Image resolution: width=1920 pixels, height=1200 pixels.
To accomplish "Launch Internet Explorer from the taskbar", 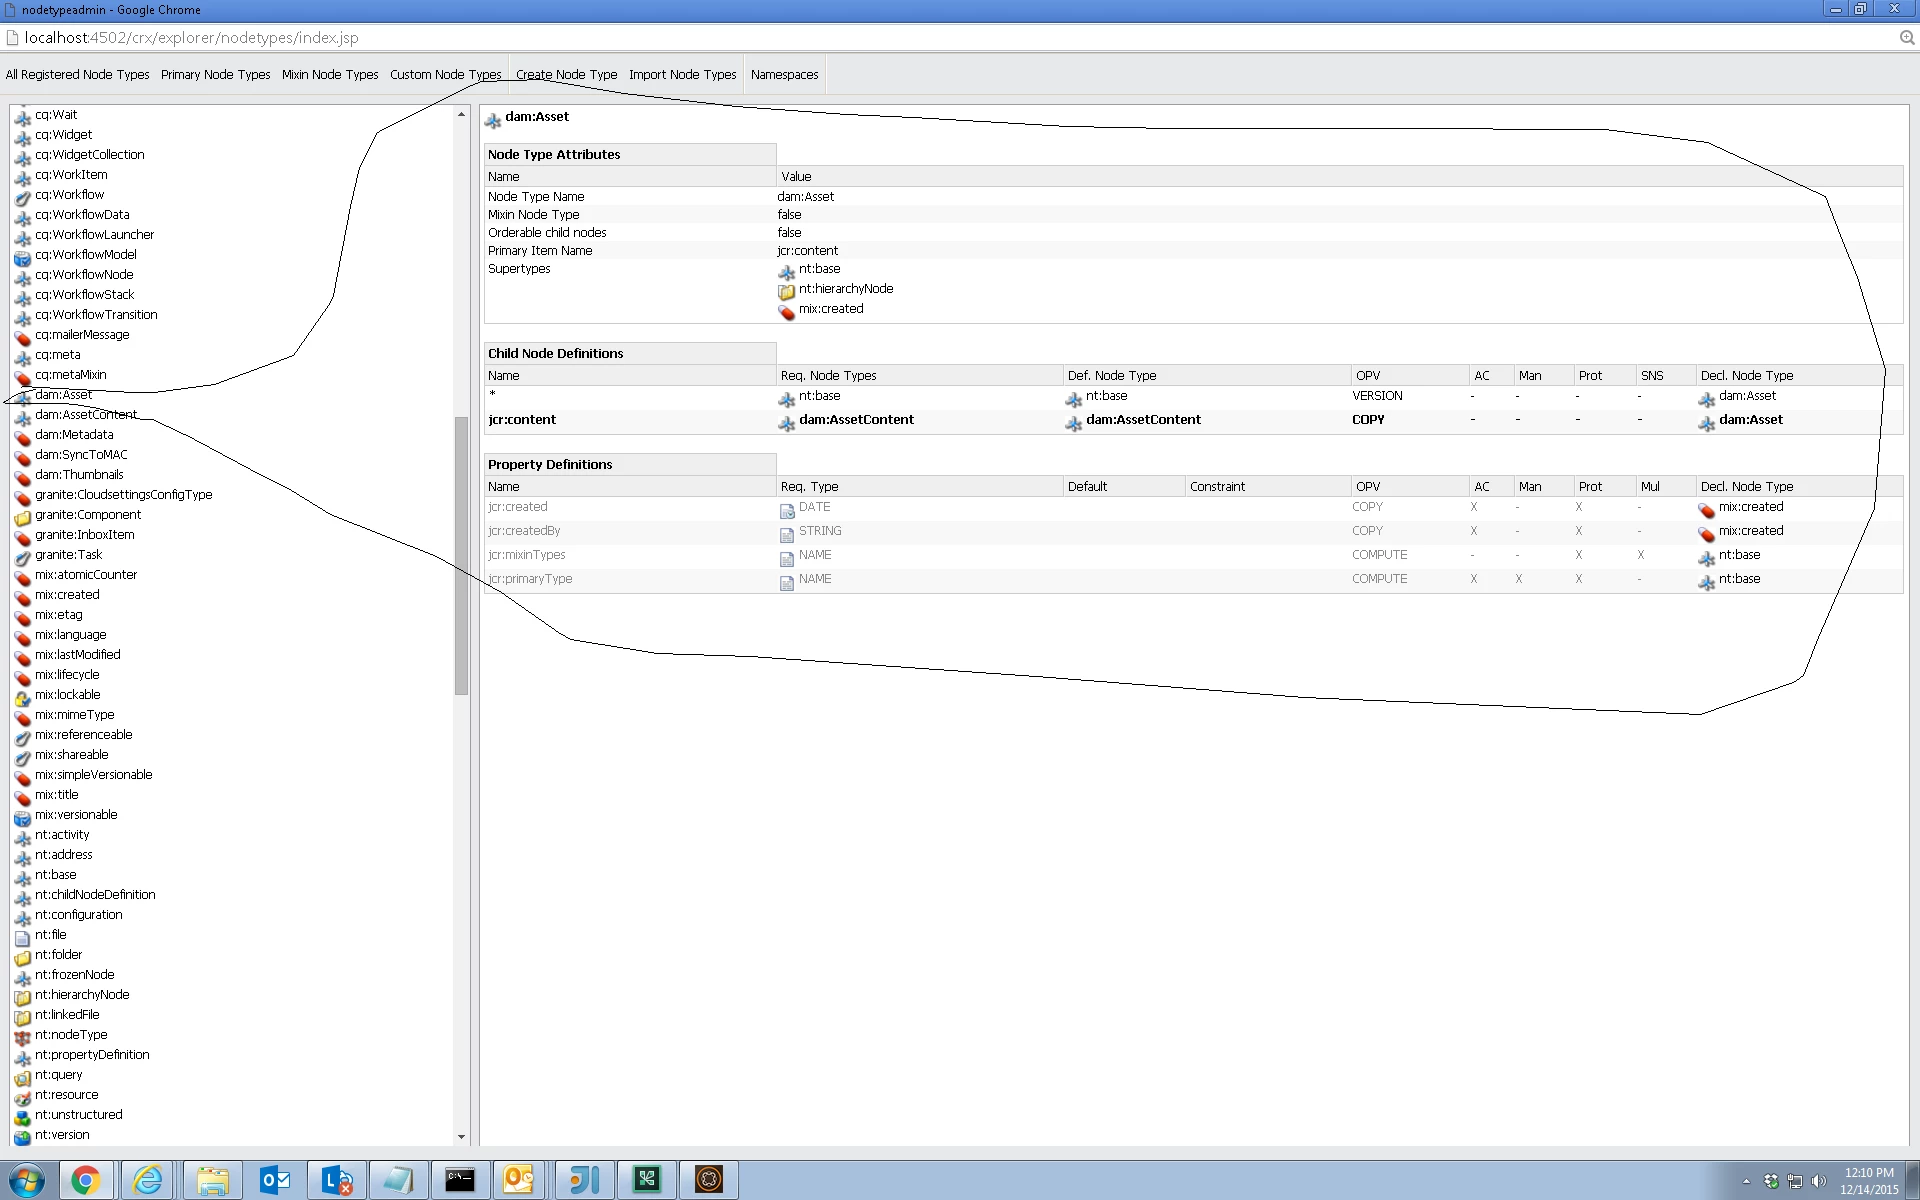I will point(148,1180).
